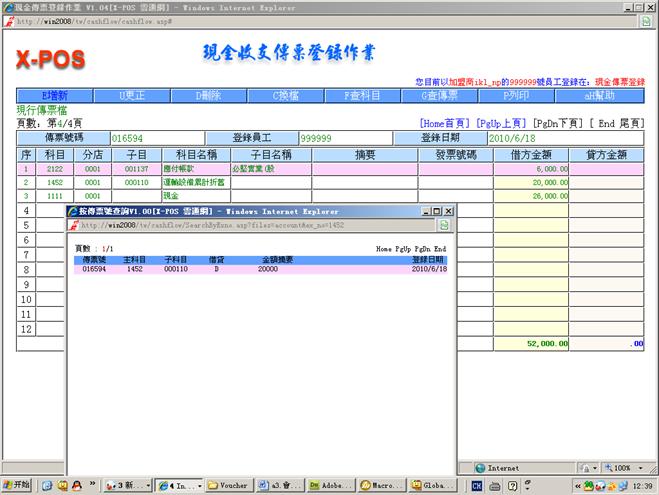Open the G查傳票 voucher search
This screenshot has width=659, height=495.
click(437, 96)
